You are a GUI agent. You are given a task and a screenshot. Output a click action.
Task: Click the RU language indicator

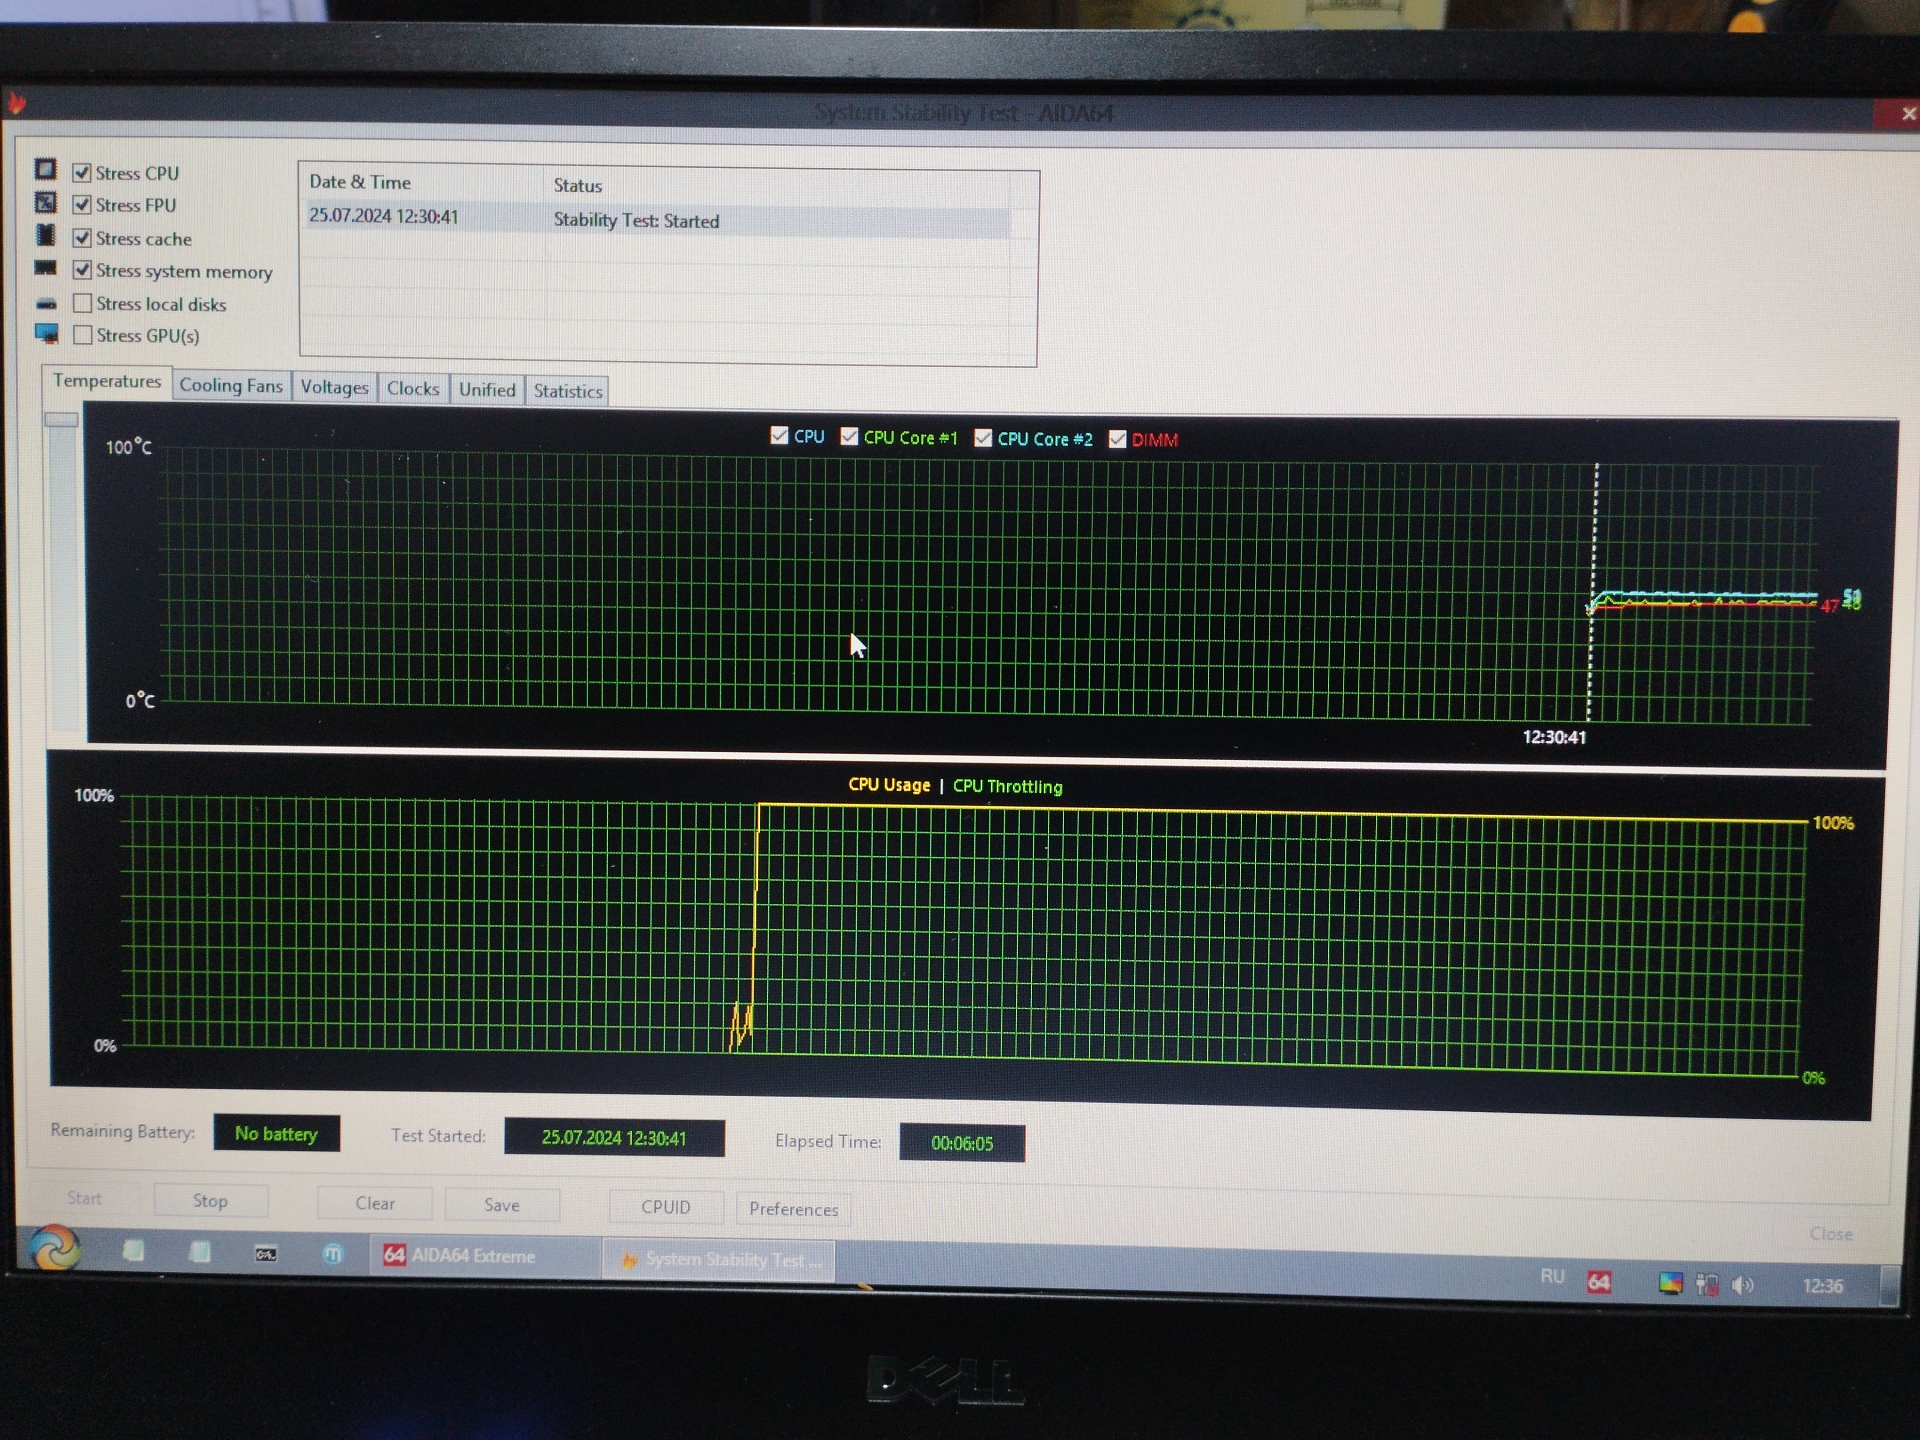click(1552, 1277)
